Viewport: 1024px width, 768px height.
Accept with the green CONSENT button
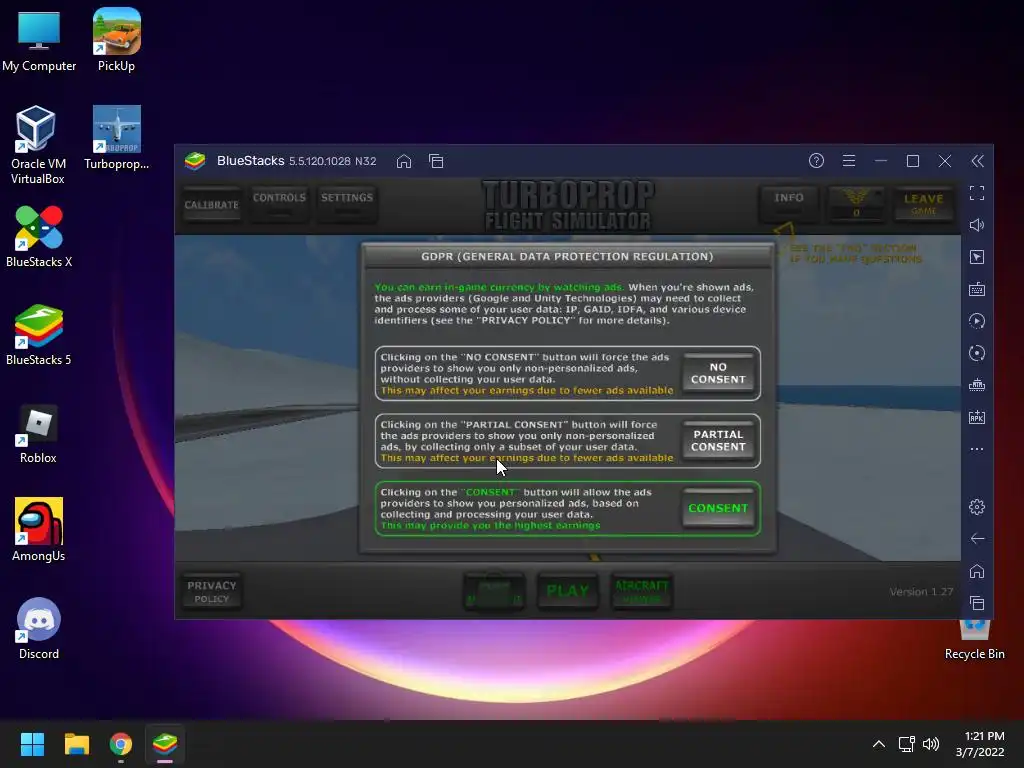[718, 508]
